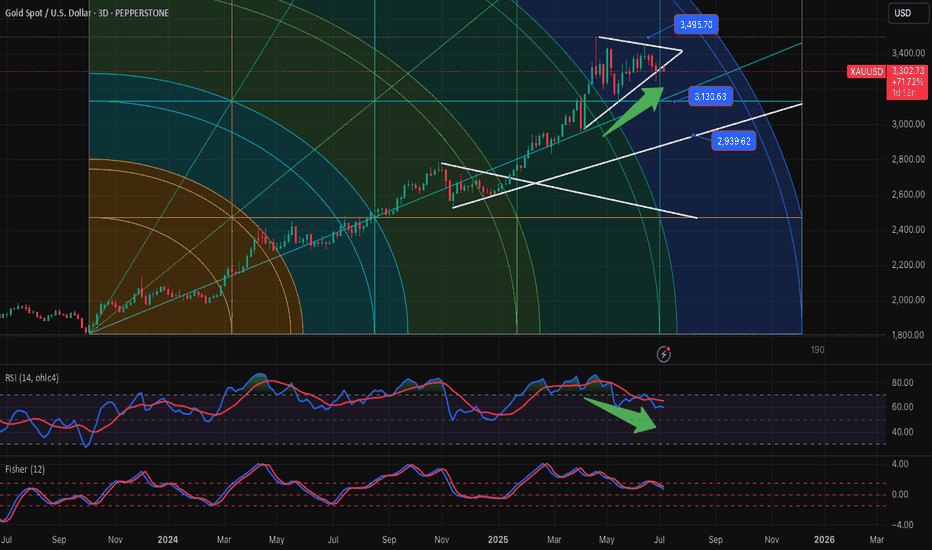
Task: Select the 3,495.70 price label
Action: tap(696, 24)
